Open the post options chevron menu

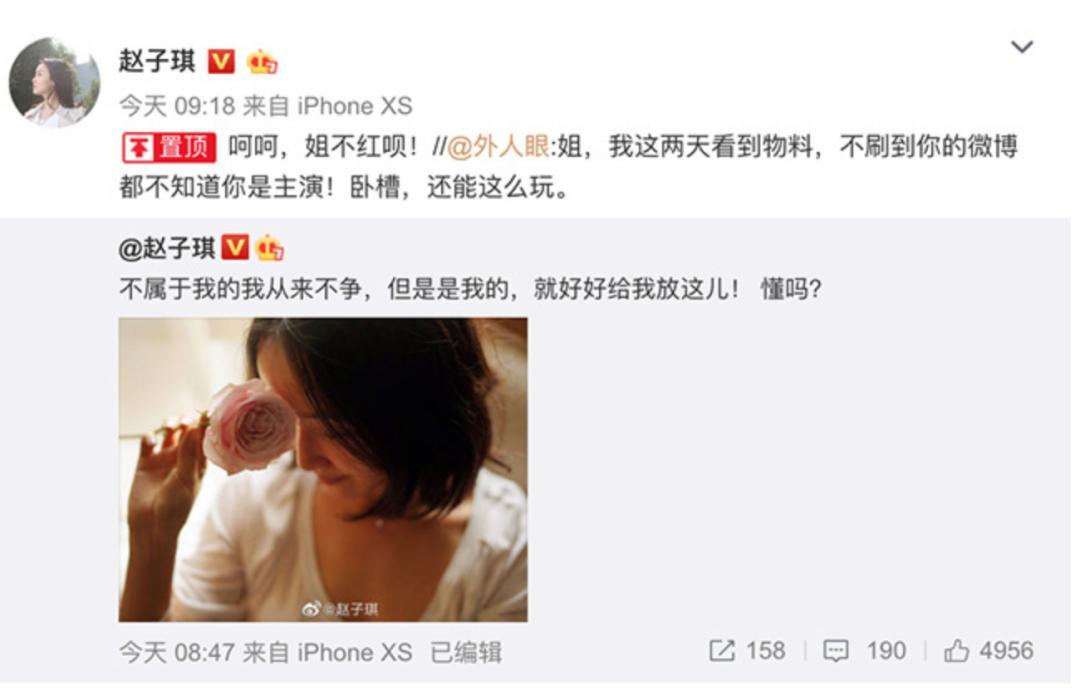(x=1021, y=47)
